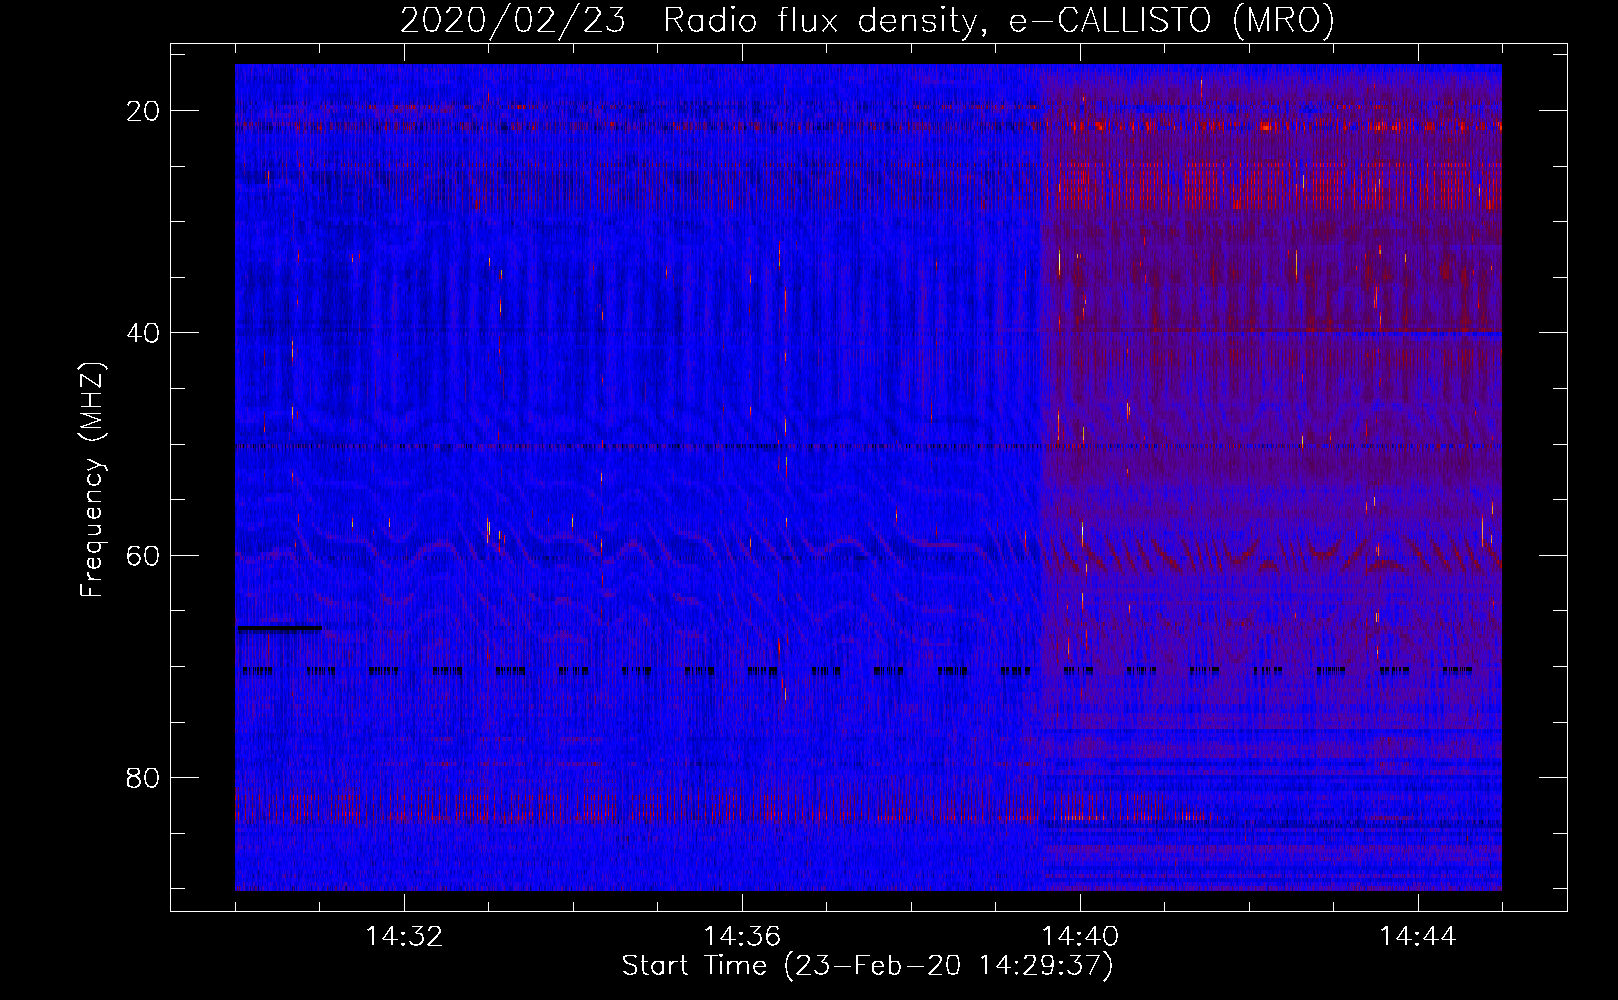This screenshot has width=1618, height=1000.
Task: Click the 'Frequency (MHZ)' y-axis label
Action: 92,481
